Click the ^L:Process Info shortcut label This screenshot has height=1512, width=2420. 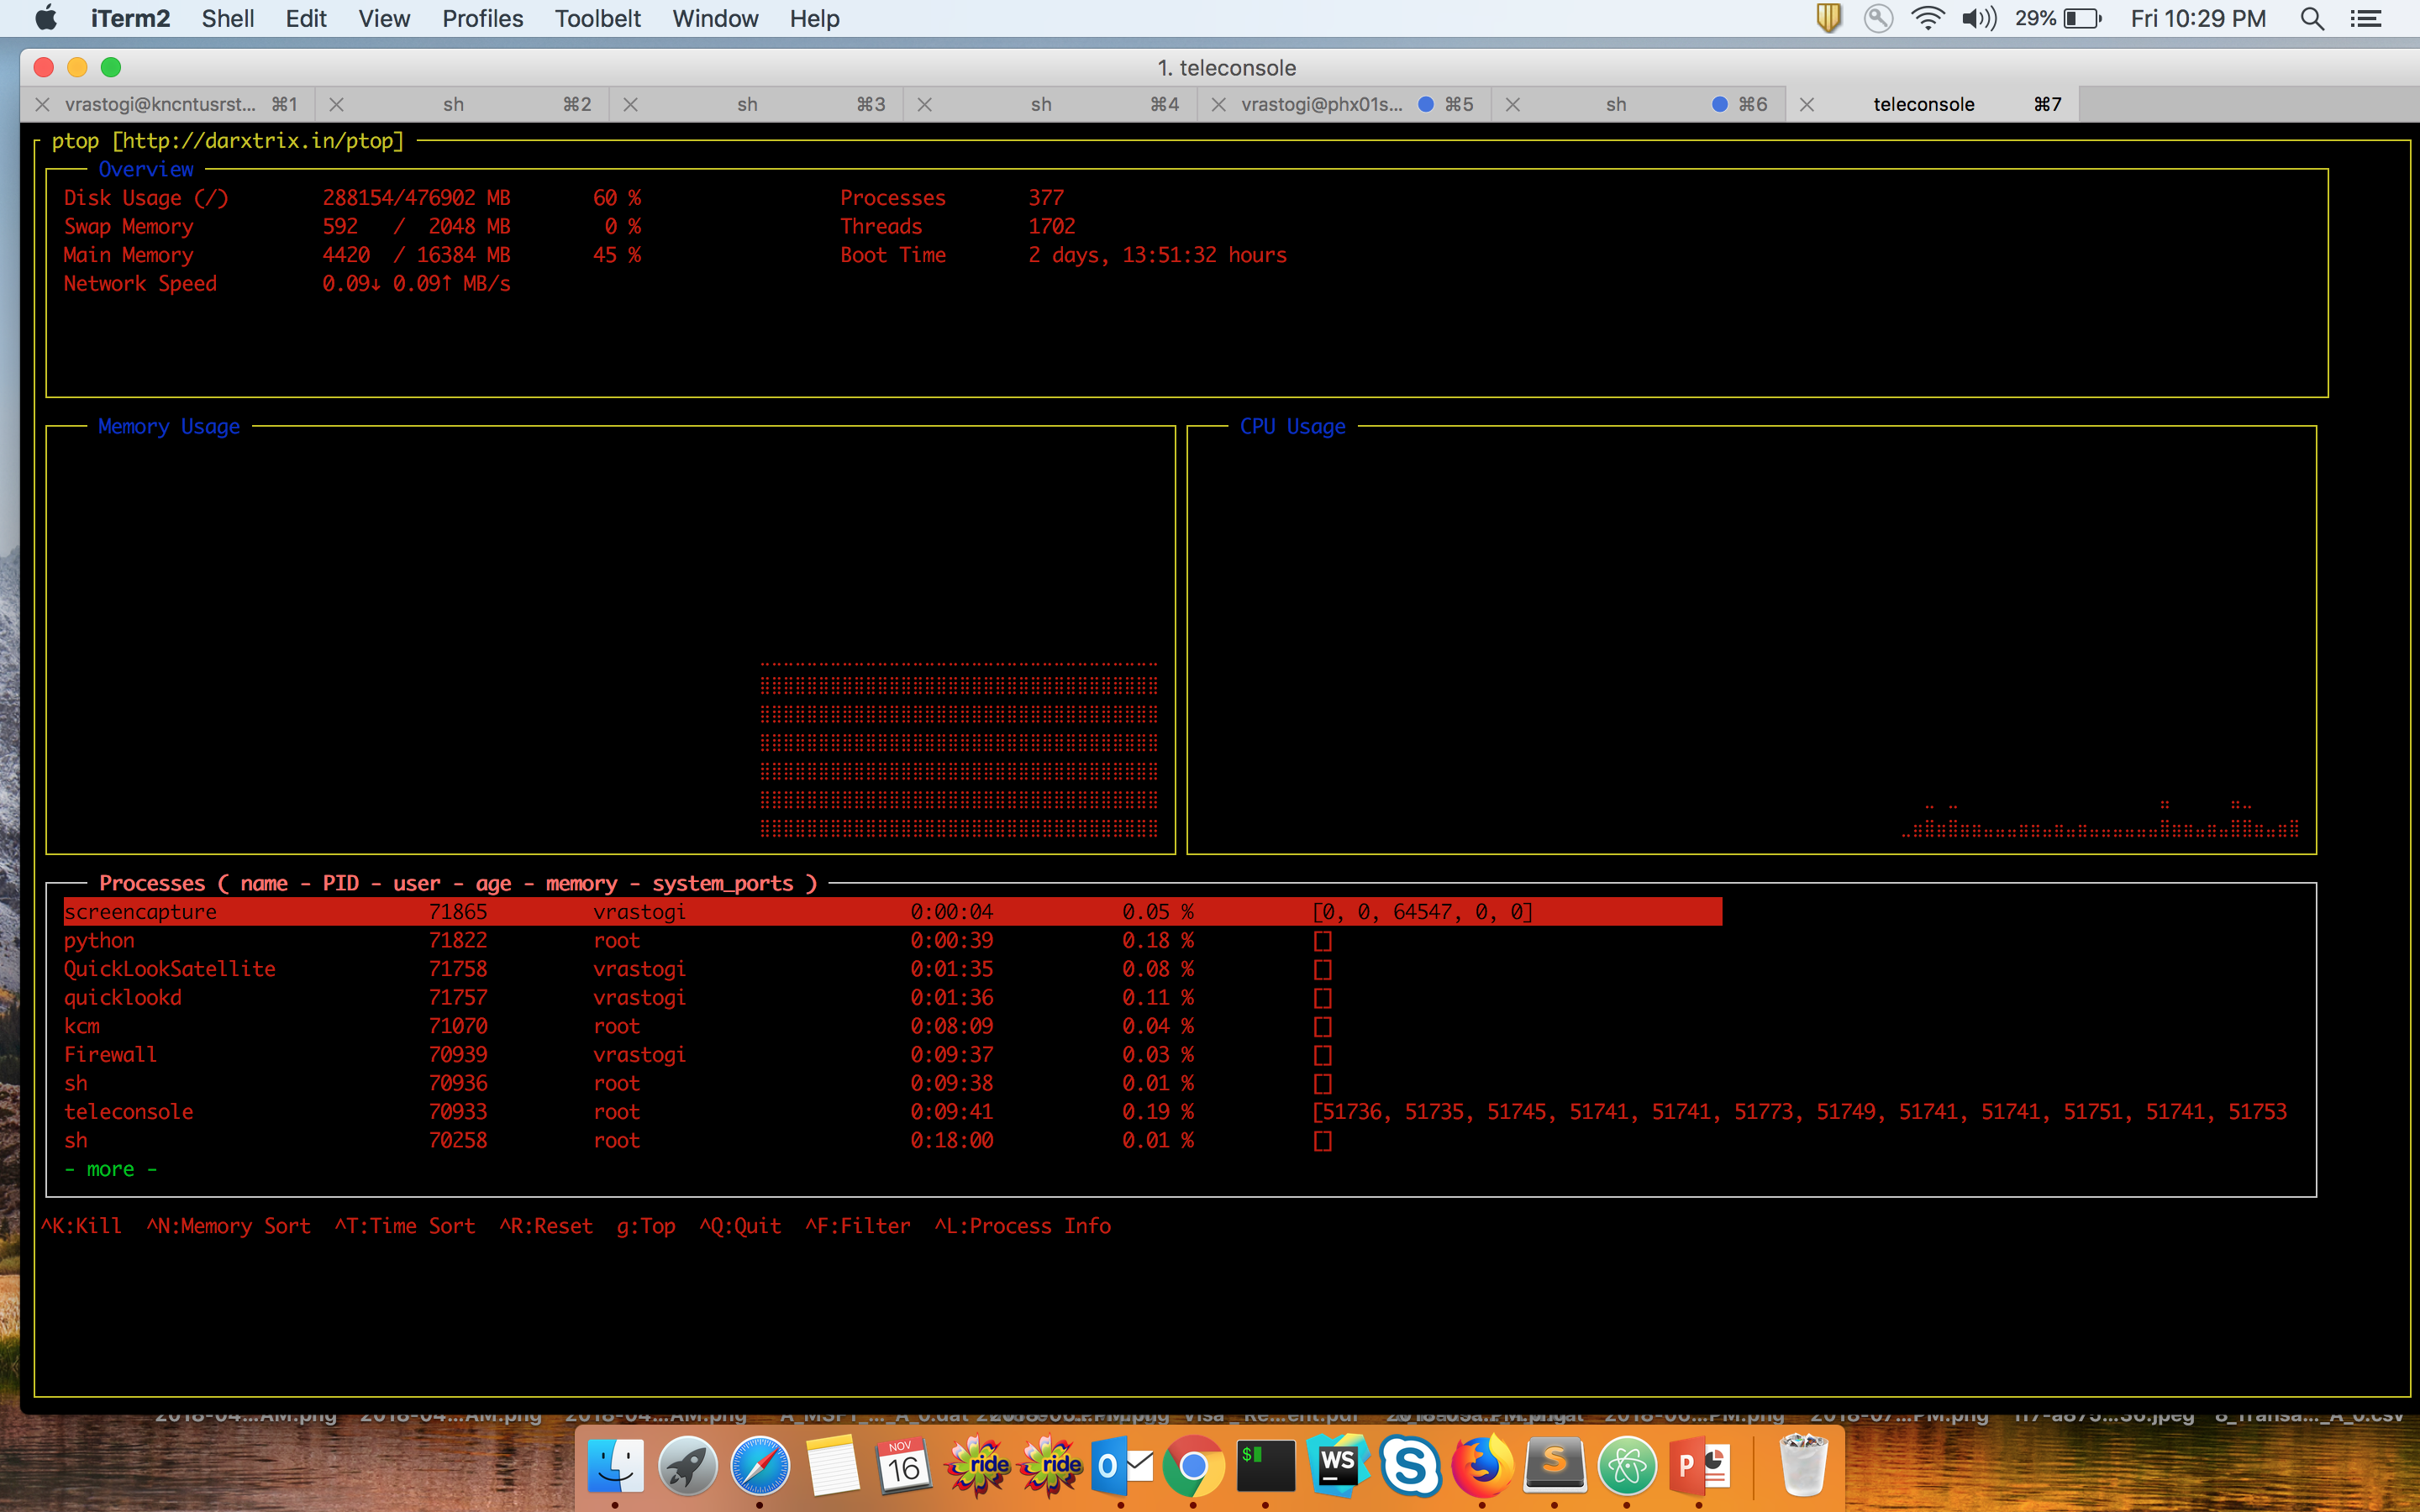pos(1023,1226)
